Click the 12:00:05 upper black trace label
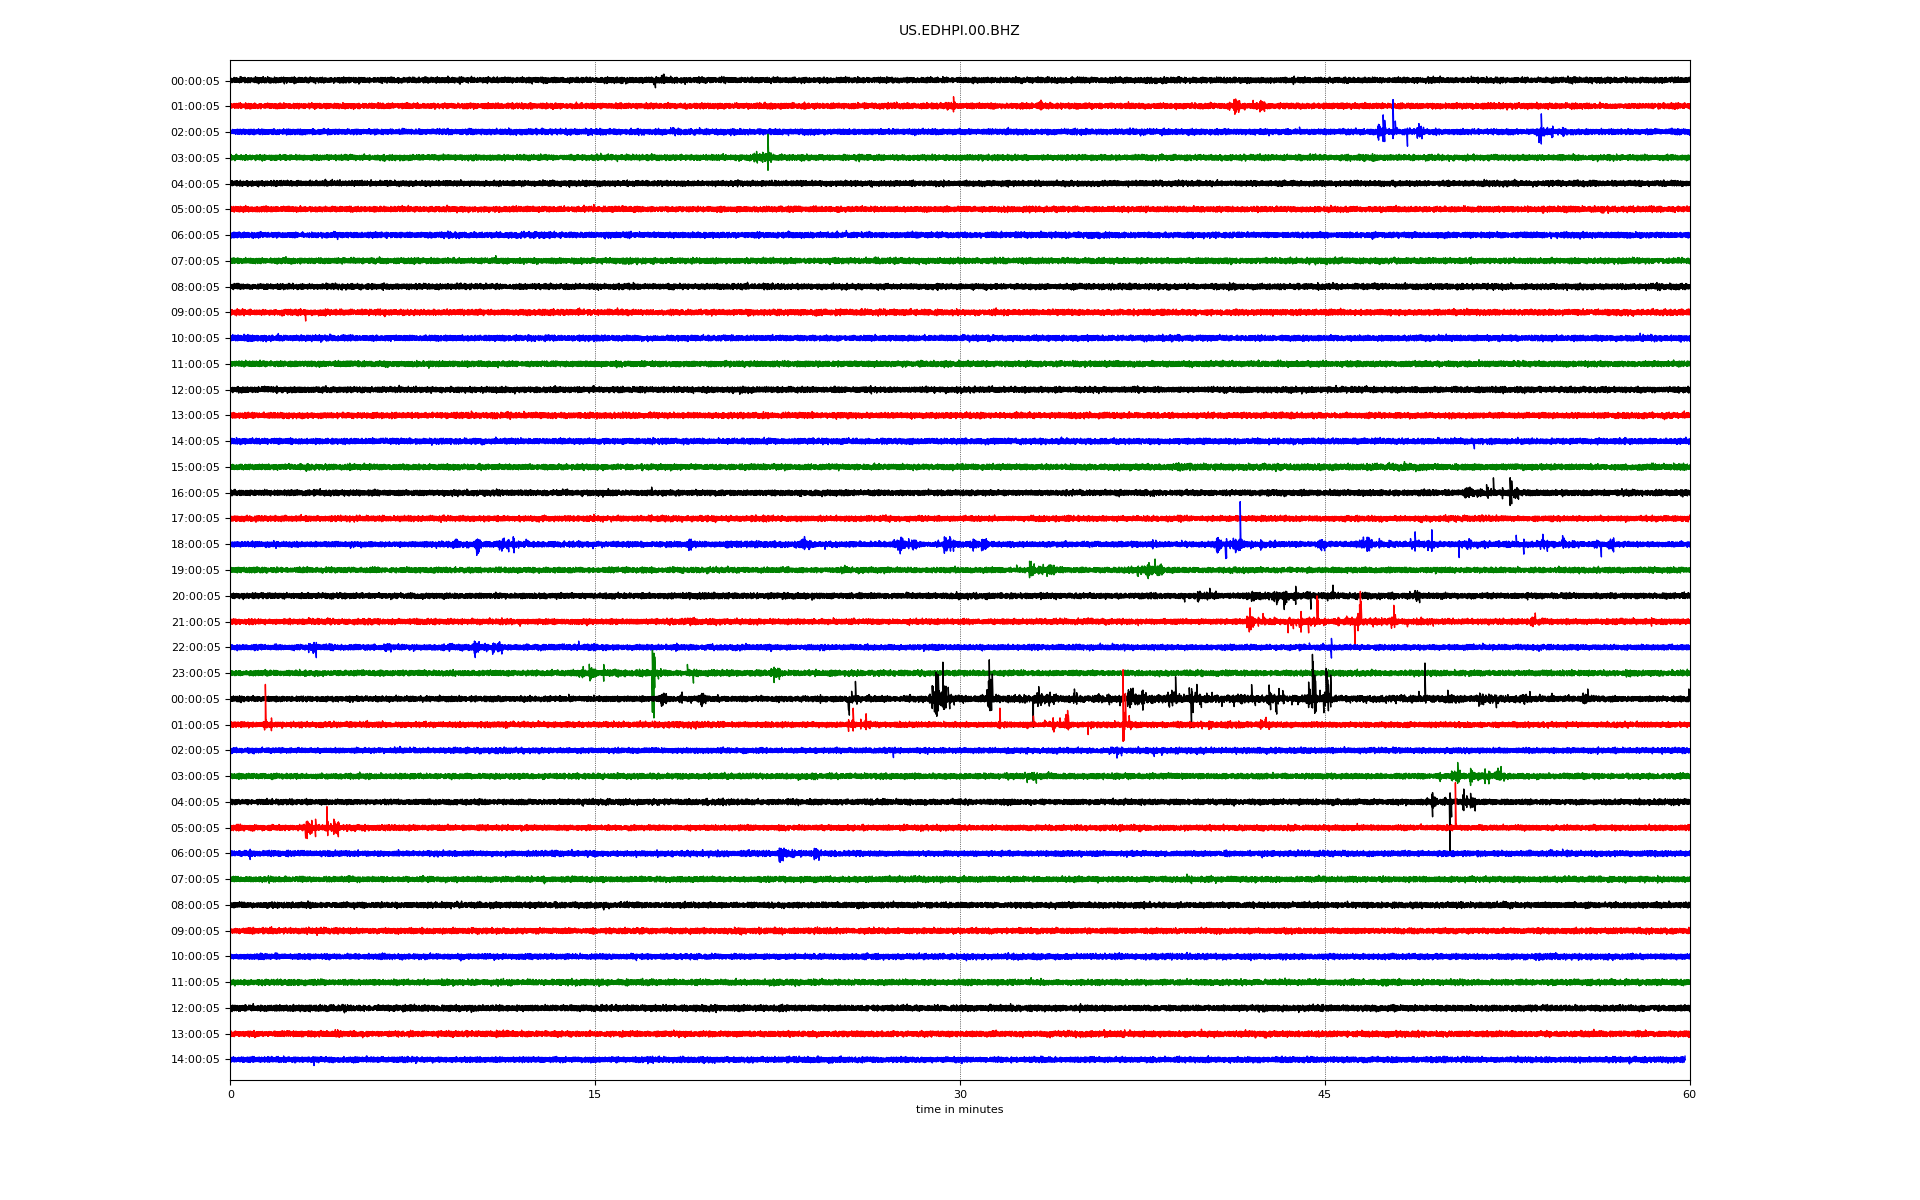 tap(195, 390)
